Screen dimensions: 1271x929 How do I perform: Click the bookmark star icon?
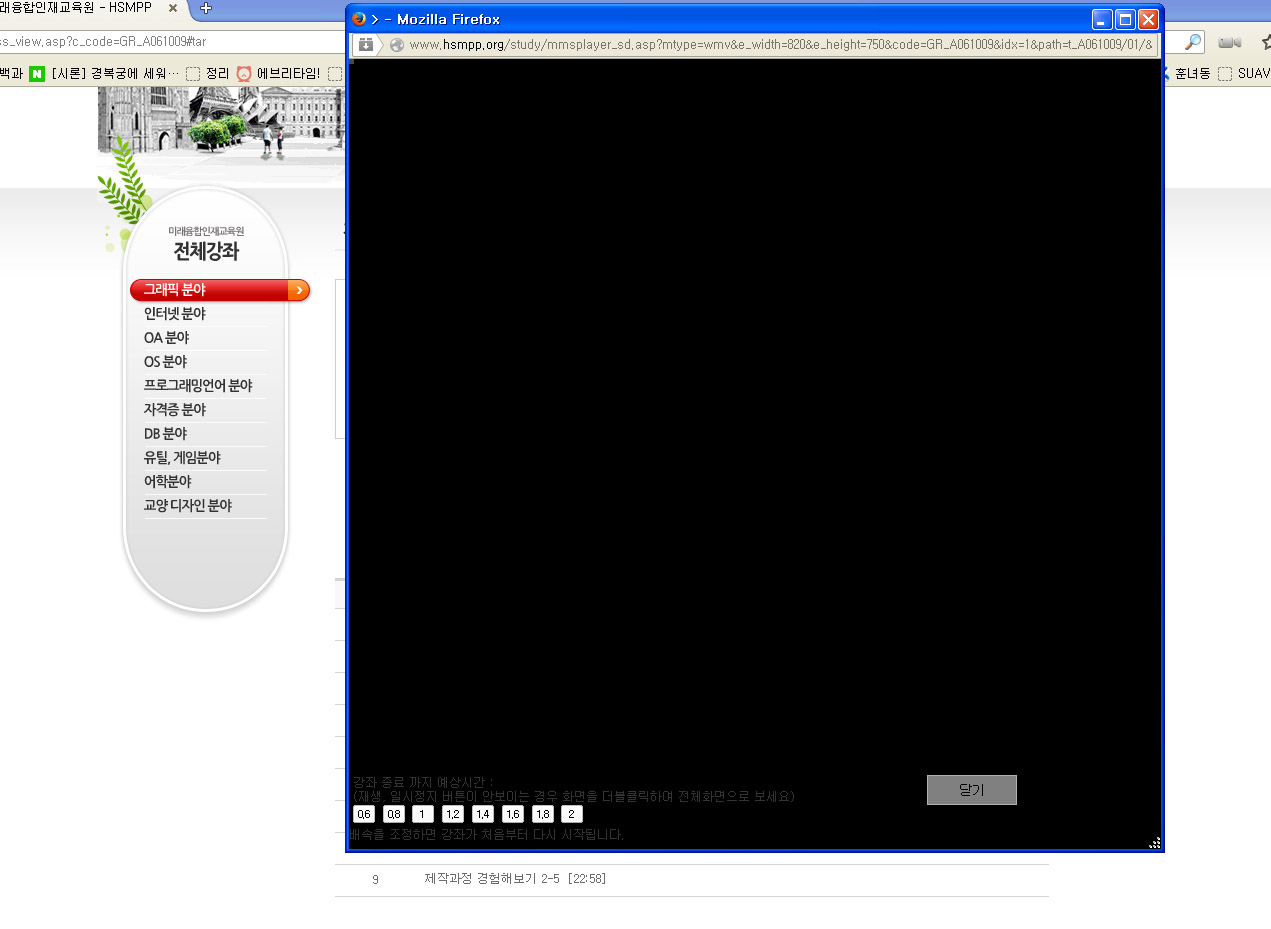tap(1265, 42)
